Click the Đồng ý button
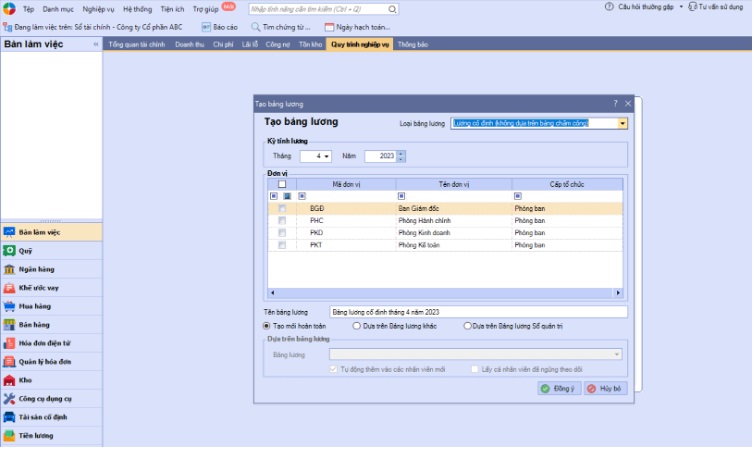 tap(558, 388)
